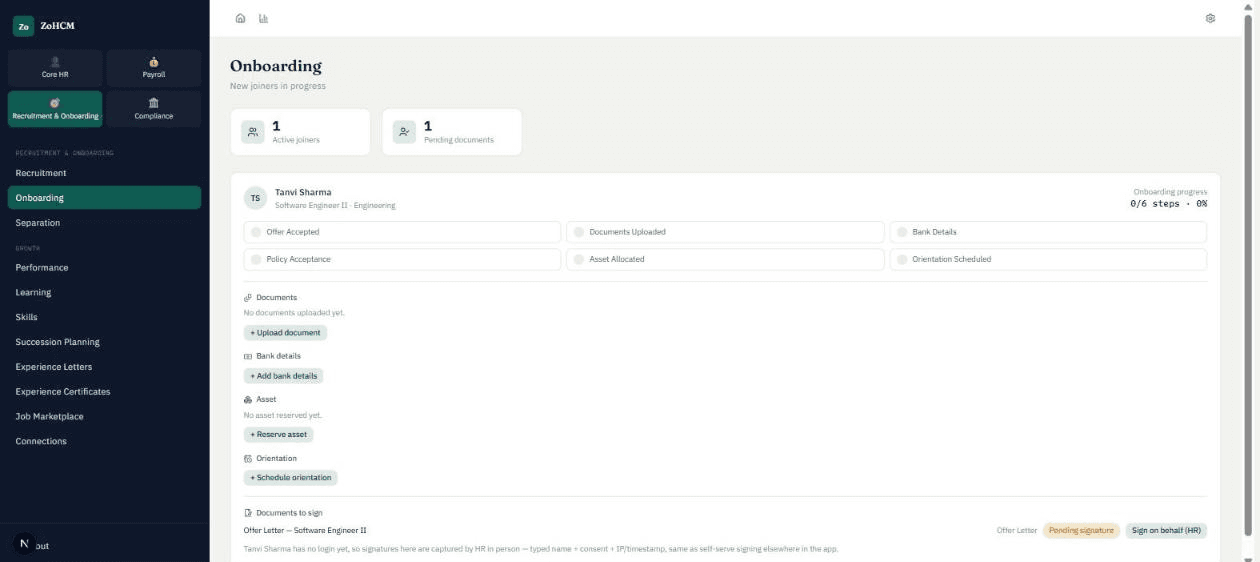This screenshot has width=1260, height=562.
Task: Open the home icon in top bar
Action: (x=240, y=18)
